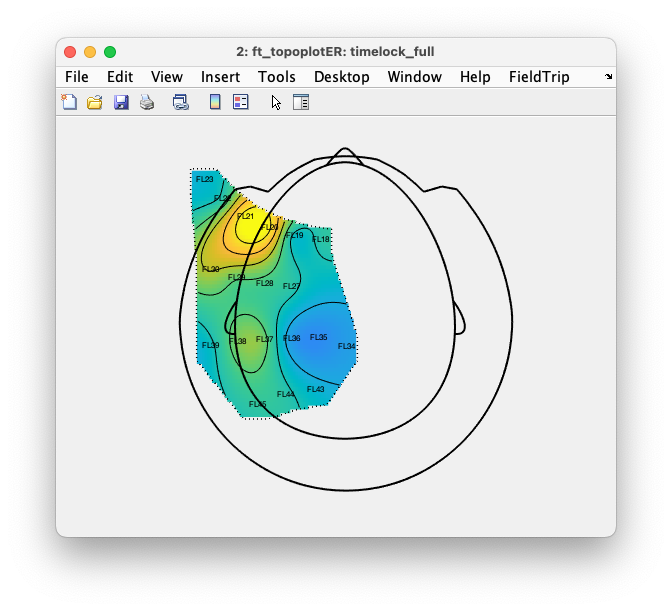
Task: Open the View menu
Action: click(x=167, y=77)
